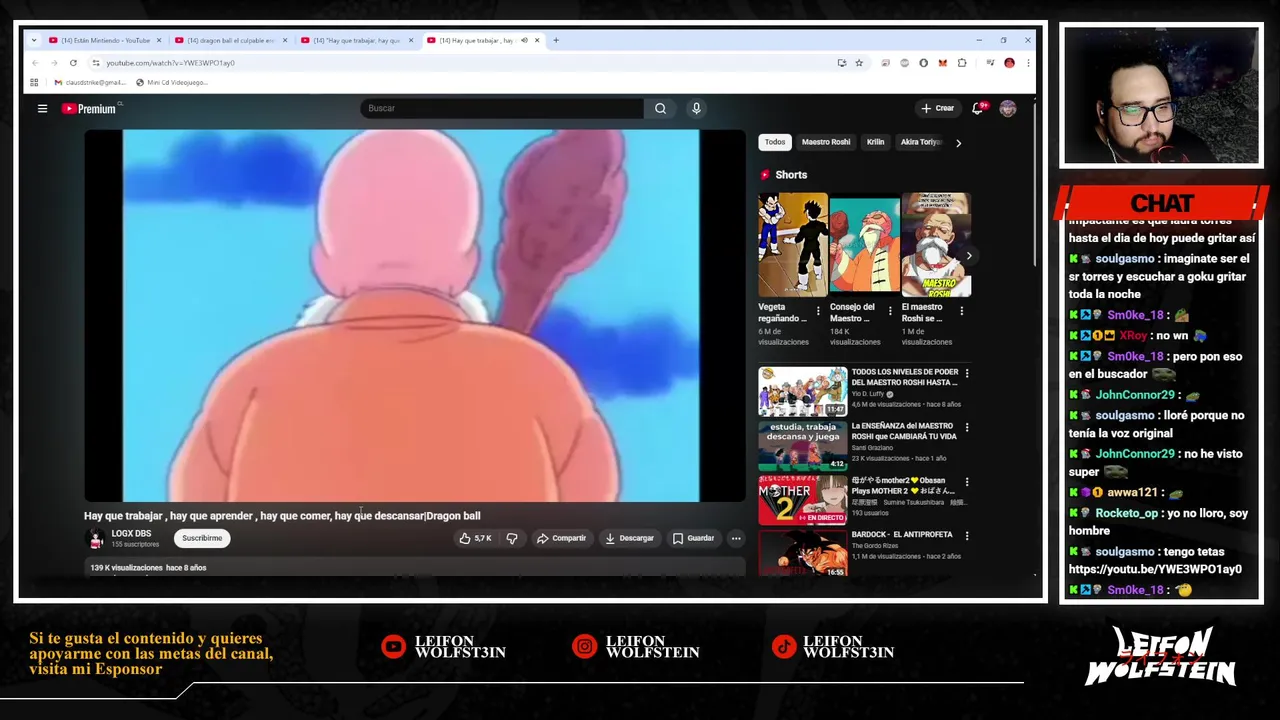Viewport: 1280px width, 720px height.
Task: Show next Shorts with arrow button
Action: [x=968, y=256]
